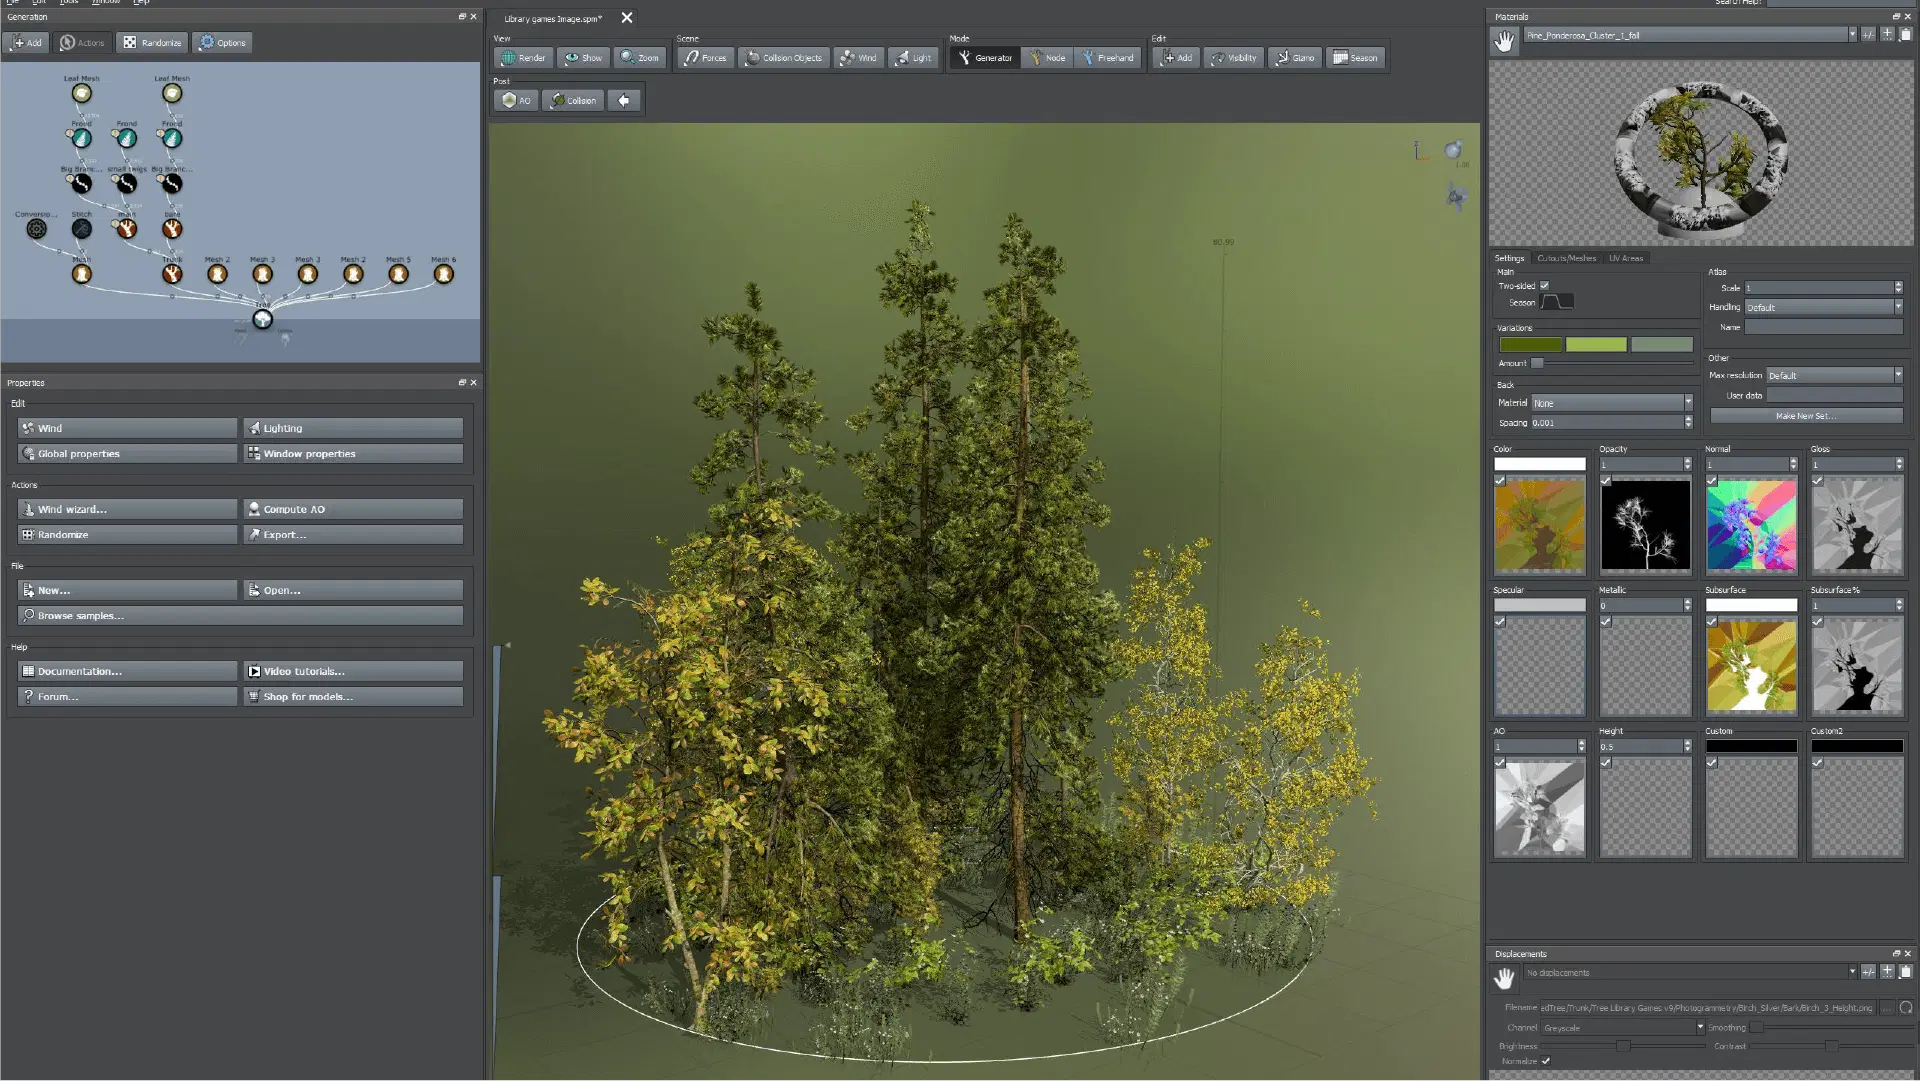Switch to the Cutouts/Meshes tab
This screenshot has width=1921, height=1081.
tap(1566, 258)
